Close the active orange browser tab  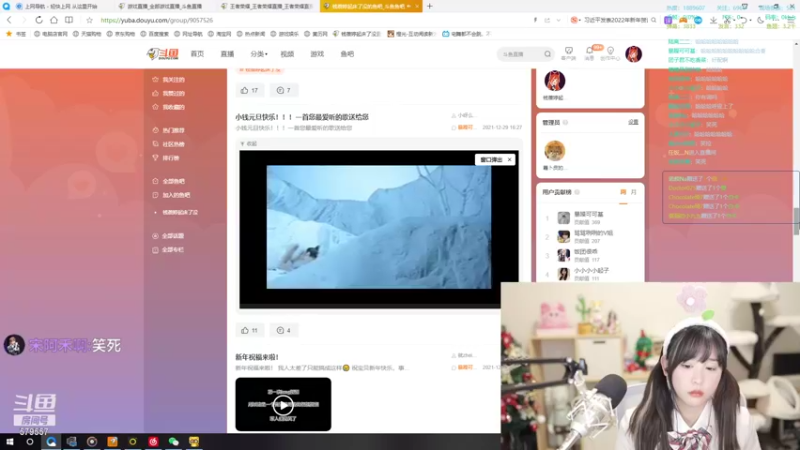coord(417,6)
